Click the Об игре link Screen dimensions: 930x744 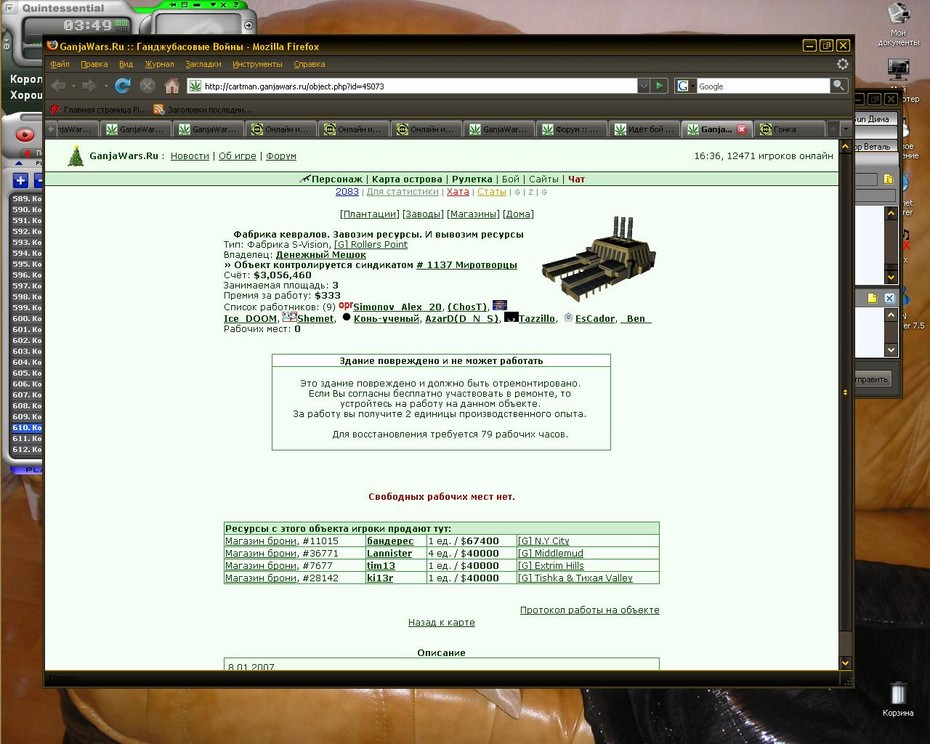[x=237, y=156]
